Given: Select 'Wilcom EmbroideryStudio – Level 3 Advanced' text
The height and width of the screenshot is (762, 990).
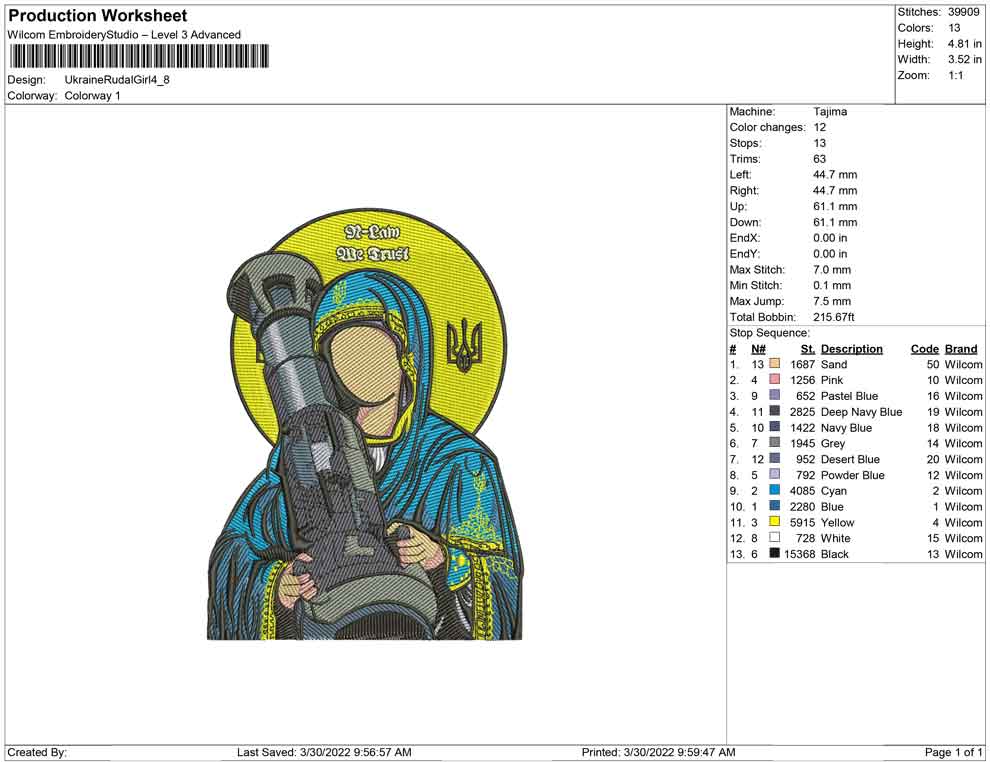Looking at the screenshot, I should tap(124, 35).
